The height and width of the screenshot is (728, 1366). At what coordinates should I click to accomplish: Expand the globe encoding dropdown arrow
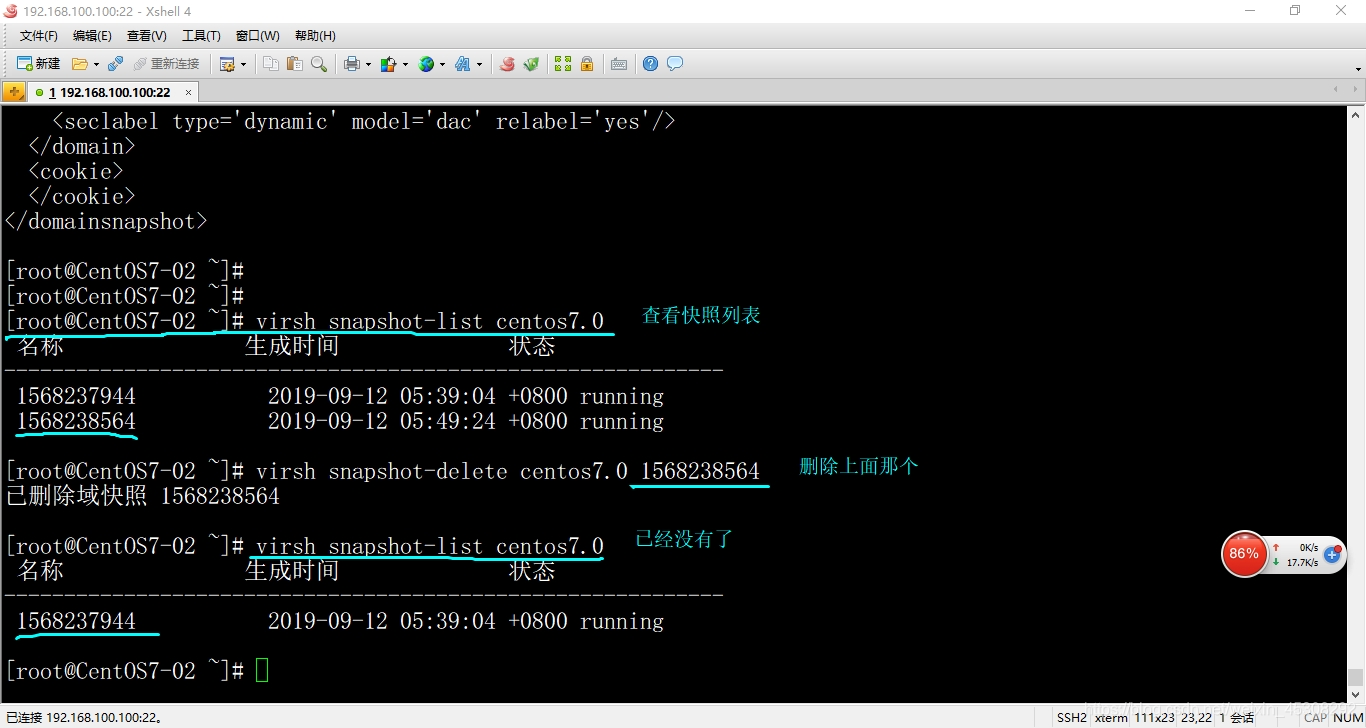coord(442,64)
